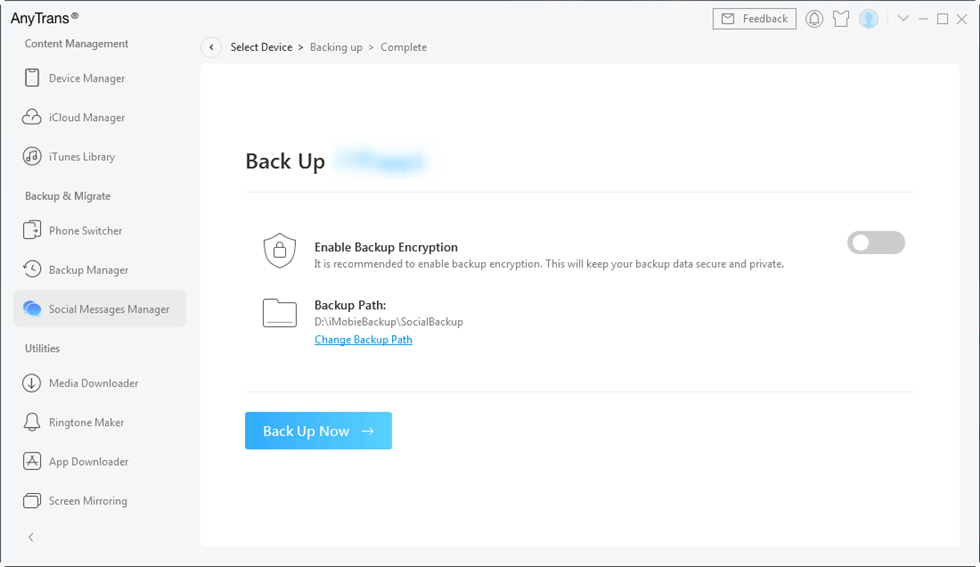This screenshot has width=980, height=567.
Task: Open the App Downloader store icon
Action: pos(32,461)
